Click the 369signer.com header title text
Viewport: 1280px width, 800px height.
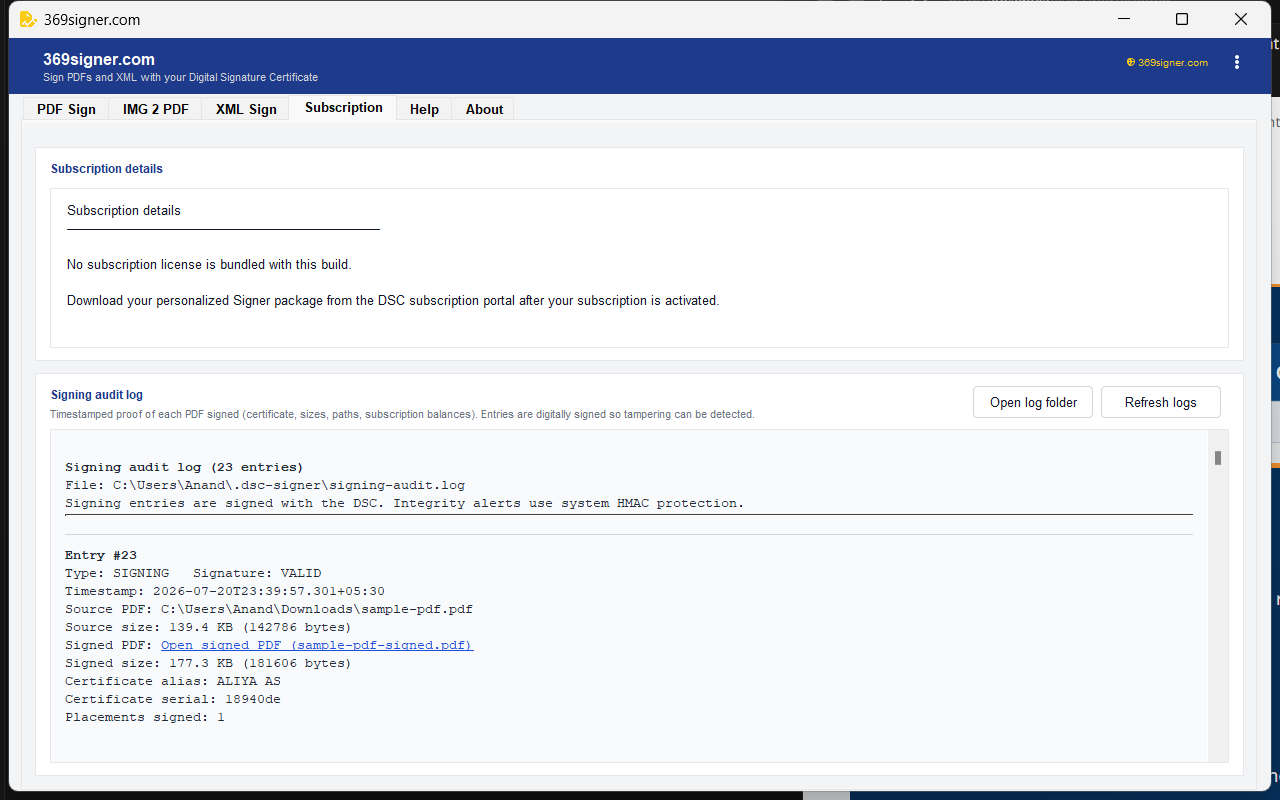point(99,59)
